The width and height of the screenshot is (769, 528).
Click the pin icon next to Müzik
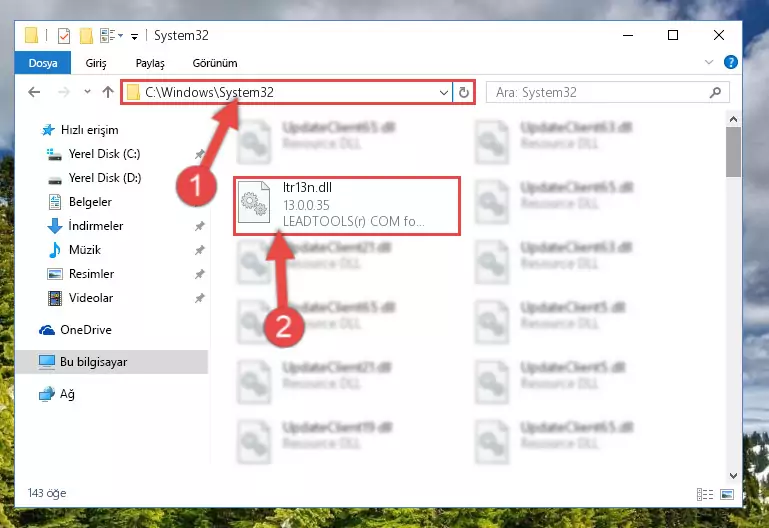pos(199,250)
